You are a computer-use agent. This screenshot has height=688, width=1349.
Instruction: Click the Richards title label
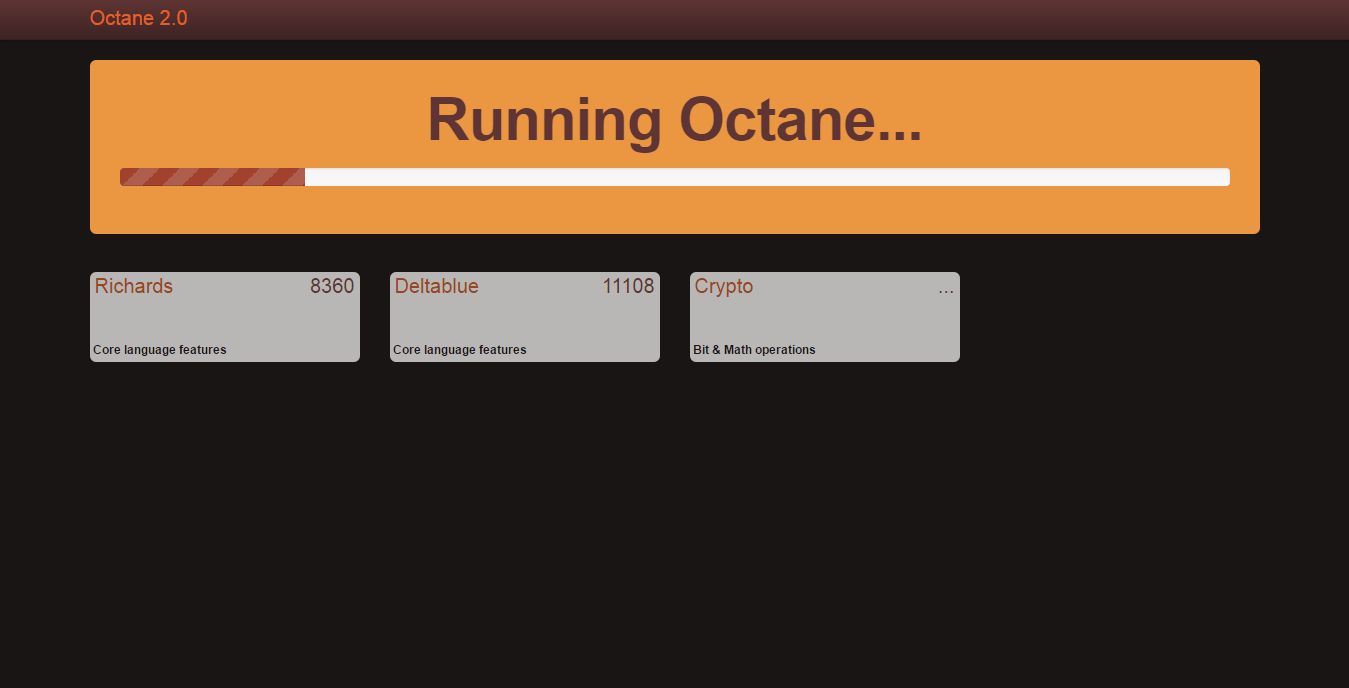point(133,286)
